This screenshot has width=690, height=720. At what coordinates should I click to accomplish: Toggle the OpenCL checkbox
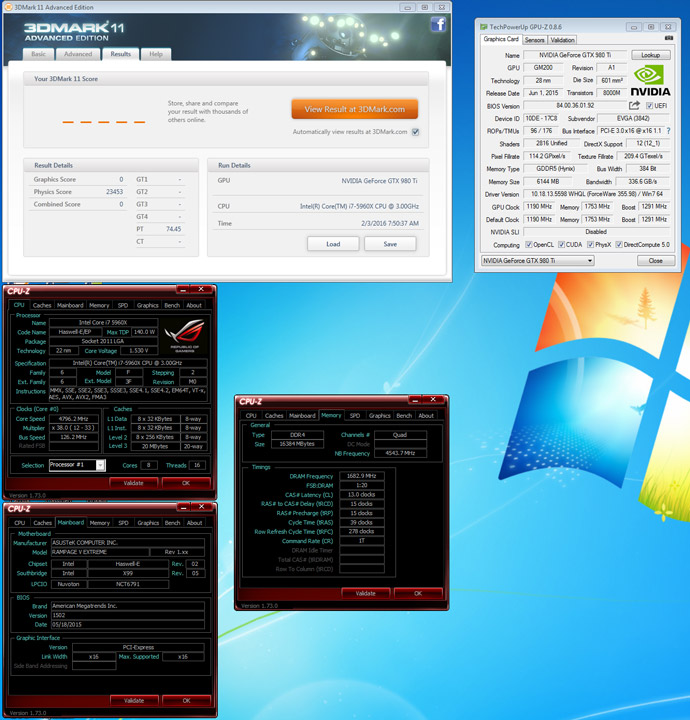(528, 244)
